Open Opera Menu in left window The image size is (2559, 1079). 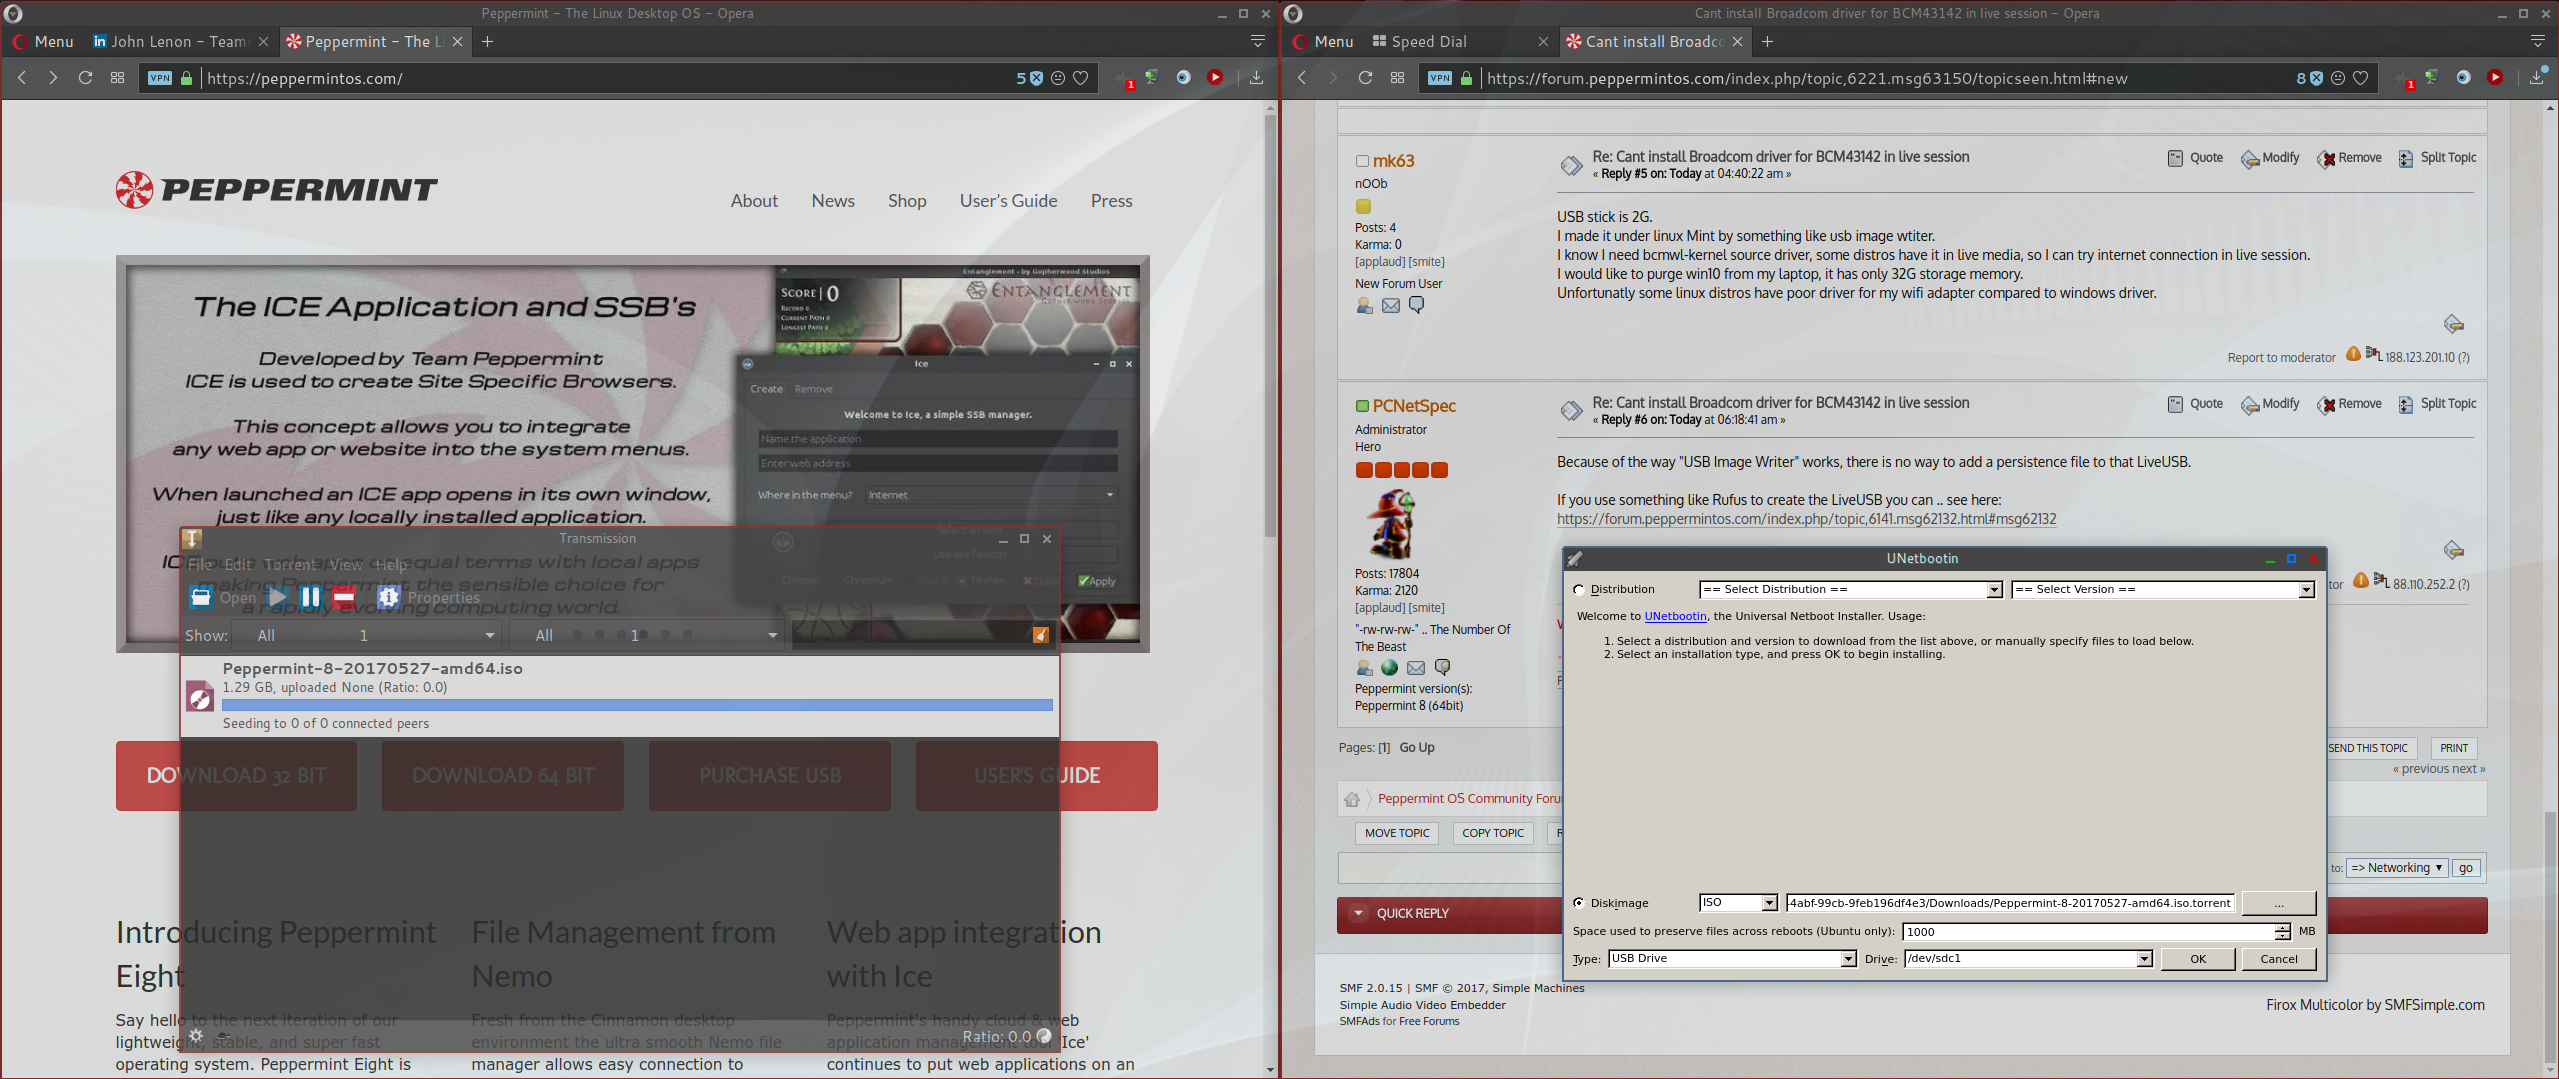43,41
